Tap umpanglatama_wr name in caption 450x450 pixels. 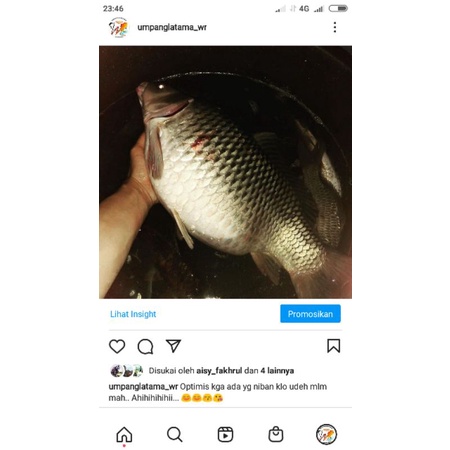tap(143, 387)
